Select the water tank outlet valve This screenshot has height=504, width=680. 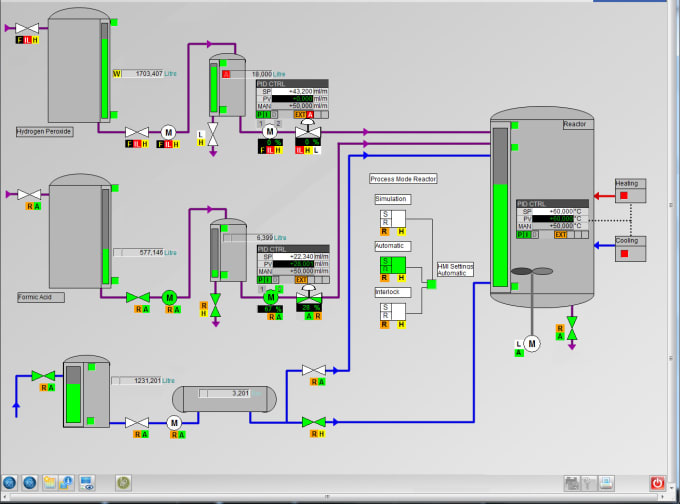click(137, 422)
